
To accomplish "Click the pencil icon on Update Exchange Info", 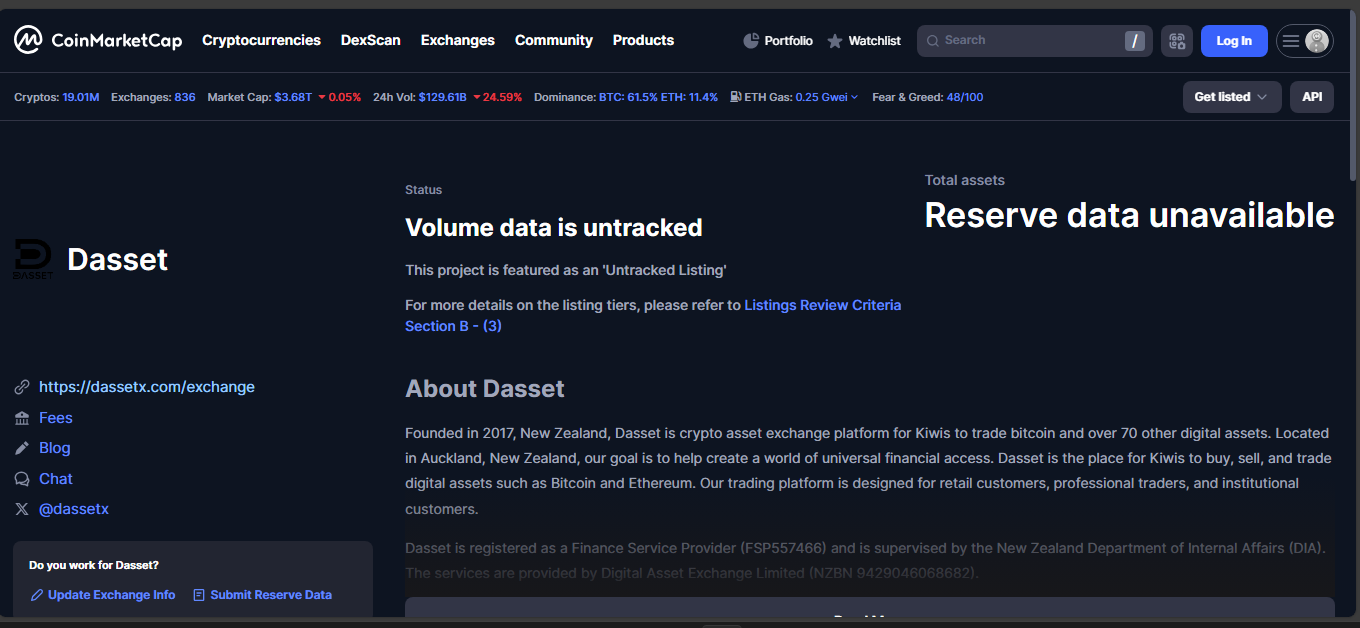I will tap(37, 595).
